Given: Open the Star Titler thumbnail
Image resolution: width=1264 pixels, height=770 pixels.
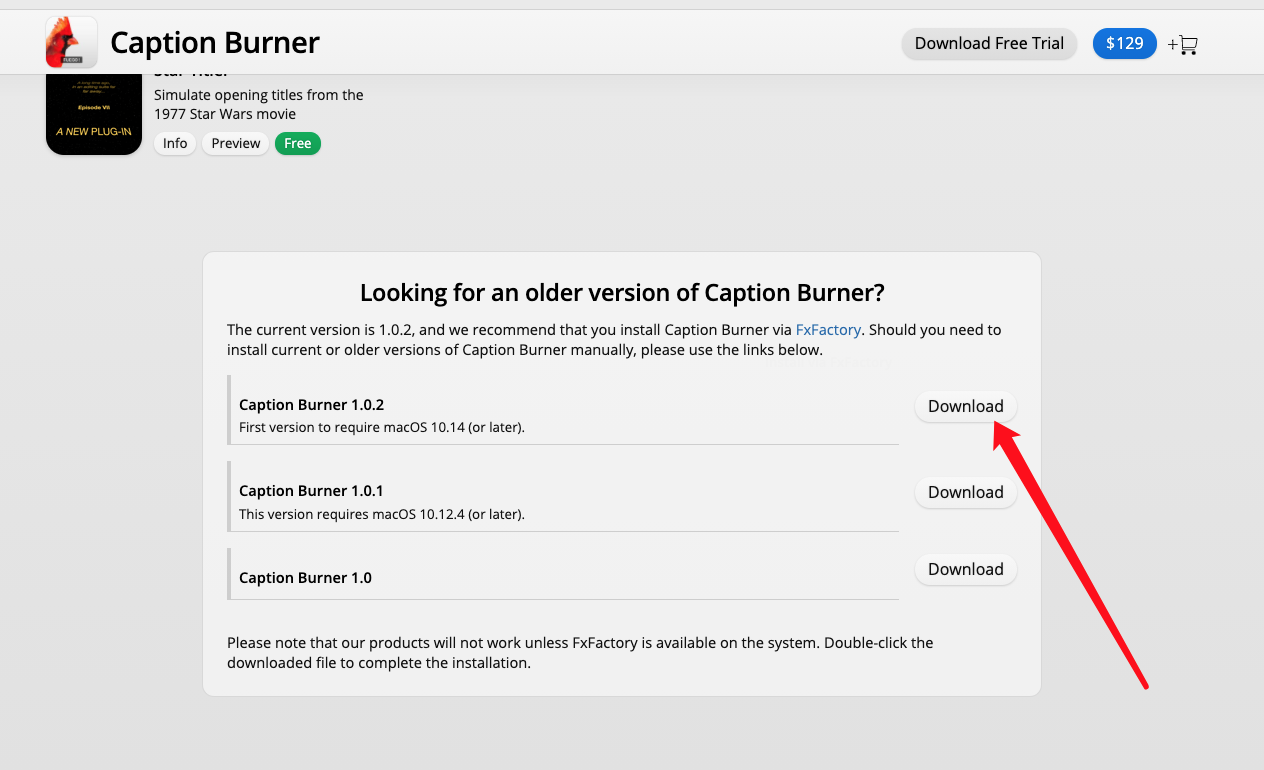Looking at the screenshot, I should coord(94,114).
